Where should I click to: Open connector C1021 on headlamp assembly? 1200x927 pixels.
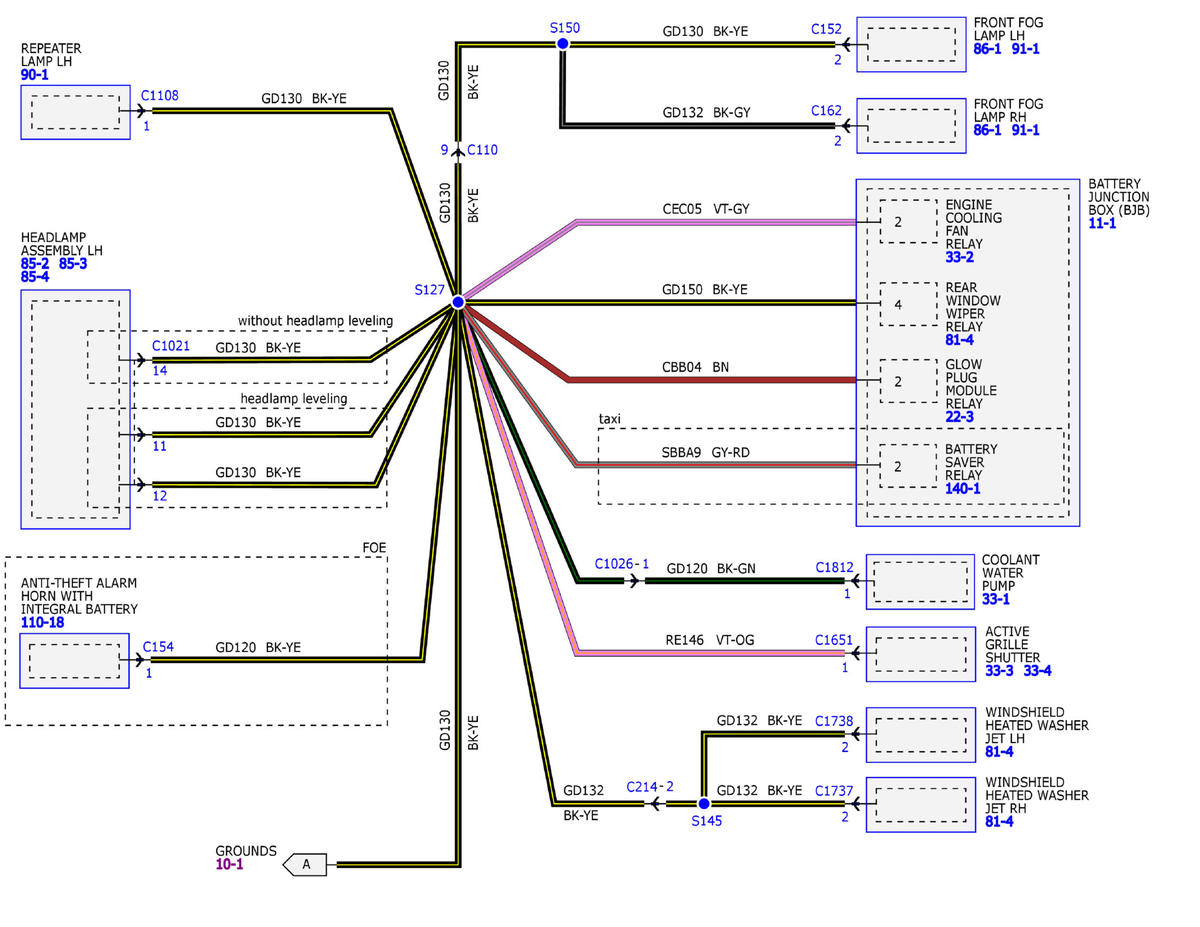[170, 346]
